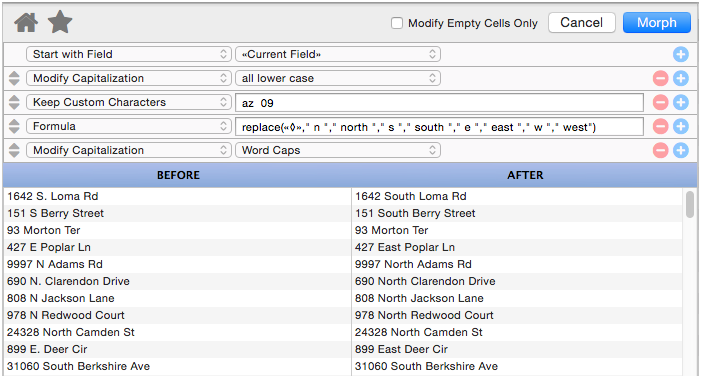Screen dimensions: 701x378
Task: Click the blue Morph button
Action: coord(657,22)
